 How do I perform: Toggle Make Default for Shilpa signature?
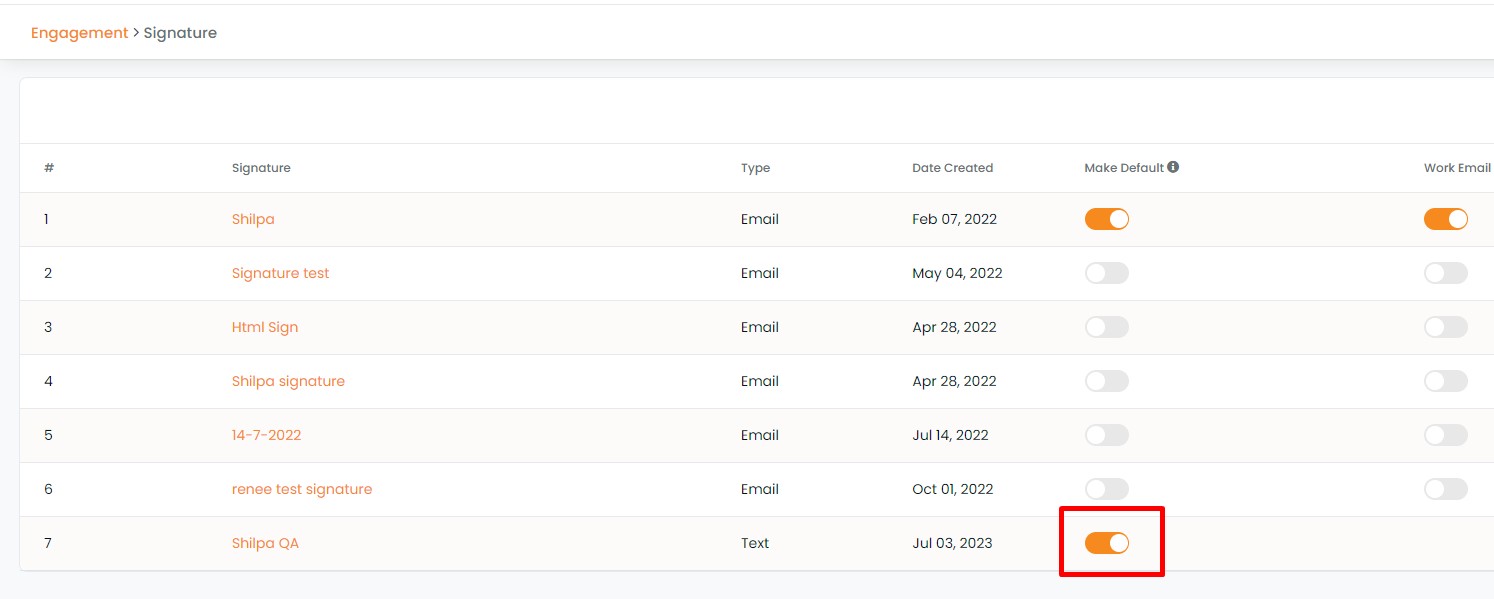[x=1106, y=381]
